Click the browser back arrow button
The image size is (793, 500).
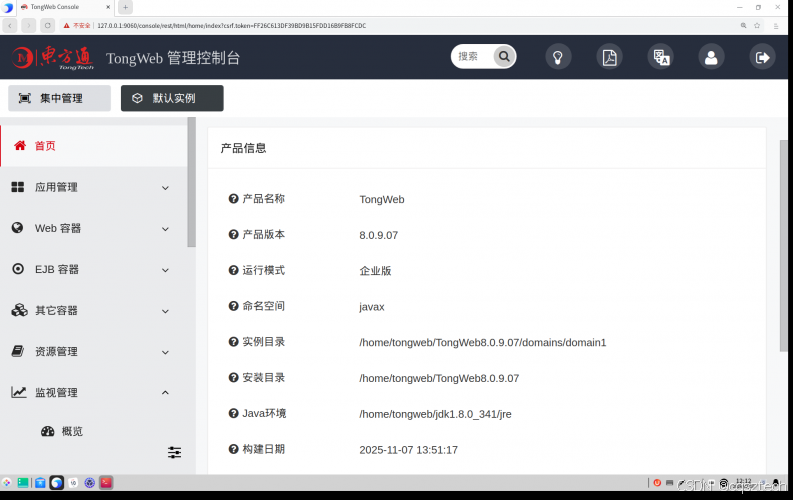tap(10, 25)
